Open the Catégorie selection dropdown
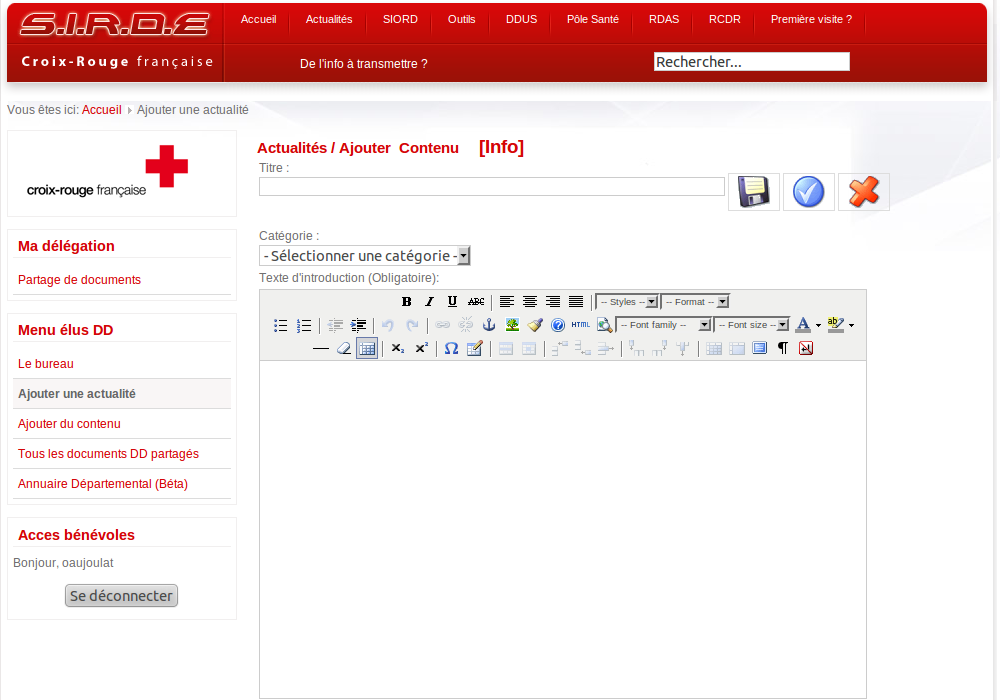1000x700 pixels. click(364, 256)
